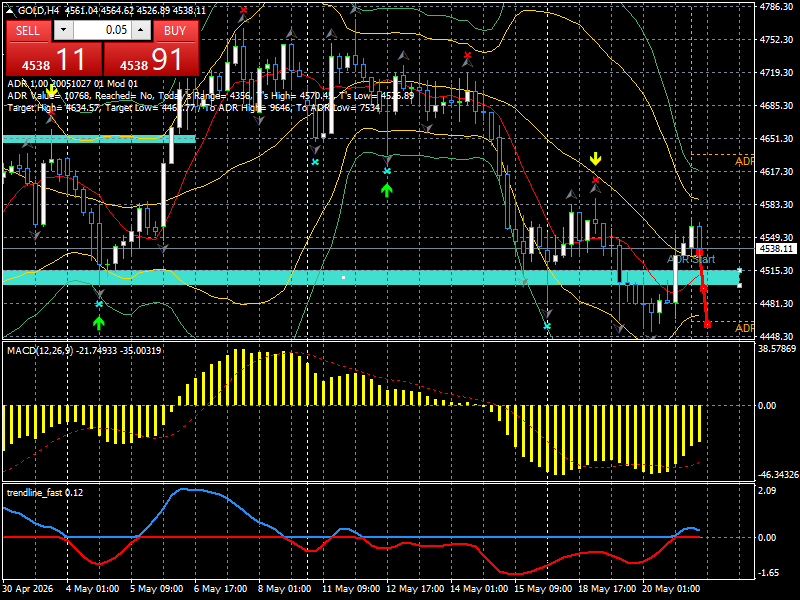The height and width of the screenshot is (600, 800).
Task: Decrease trade volume with the down arrow
Action: tap(63, 30)
